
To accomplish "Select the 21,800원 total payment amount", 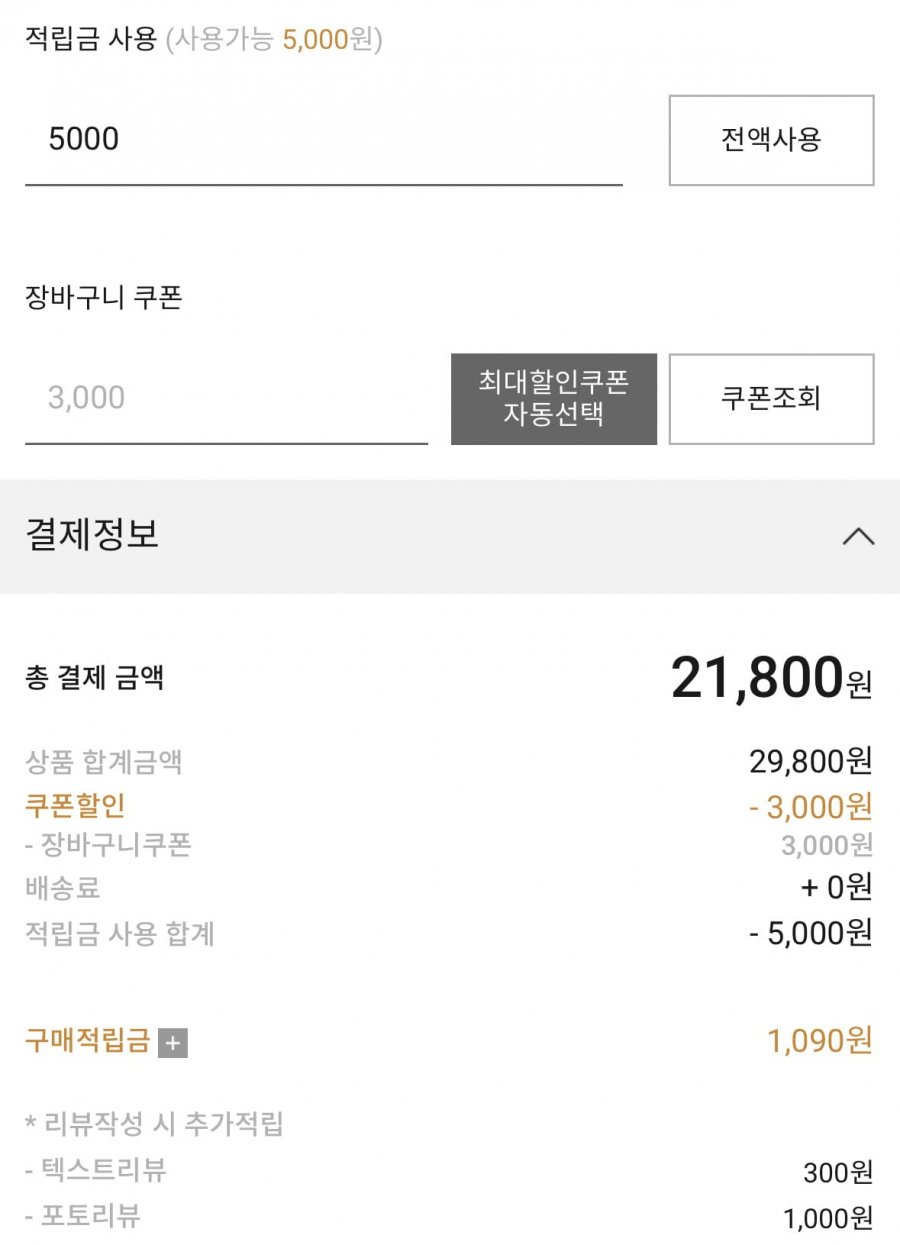I will click(x=770, y=679).
